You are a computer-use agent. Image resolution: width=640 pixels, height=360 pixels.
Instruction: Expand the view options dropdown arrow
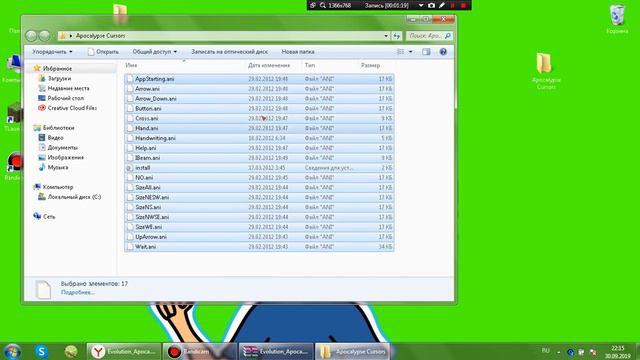(x=411, y=52)
